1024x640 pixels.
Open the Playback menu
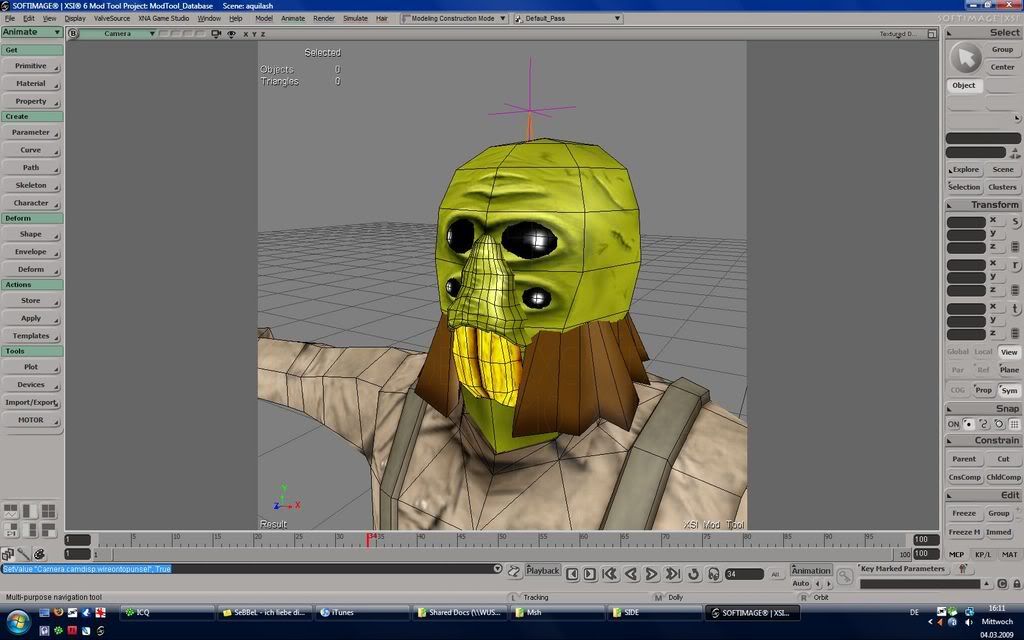tap(542, 571)
